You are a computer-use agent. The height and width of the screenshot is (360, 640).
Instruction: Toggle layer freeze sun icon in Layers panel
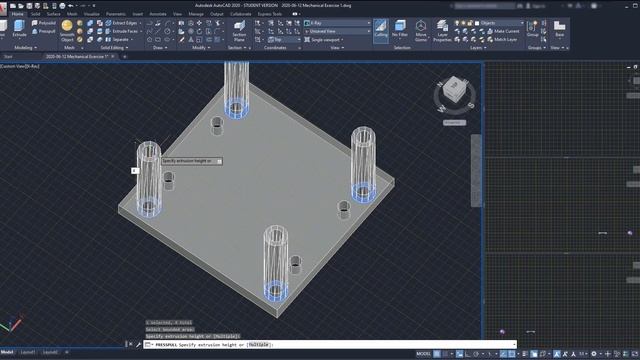point(463,23)
